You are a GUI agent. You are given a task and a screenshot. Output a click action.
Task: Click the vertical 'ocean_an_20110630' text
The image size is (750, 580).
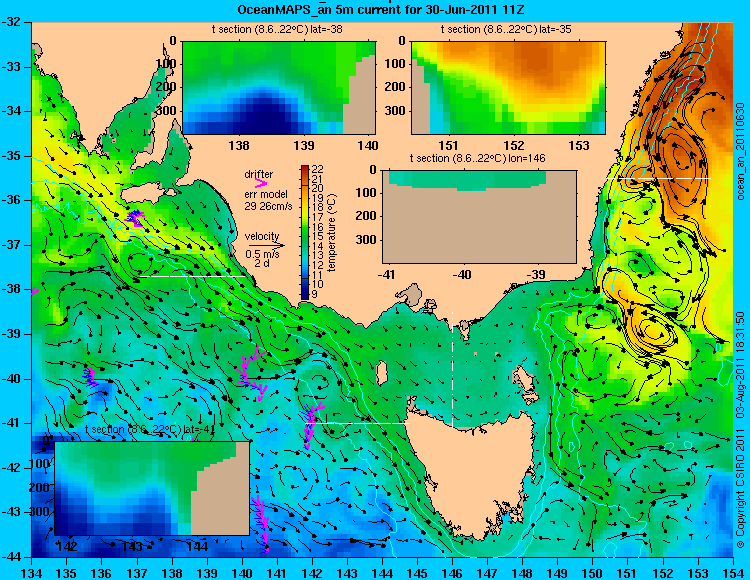741,152
